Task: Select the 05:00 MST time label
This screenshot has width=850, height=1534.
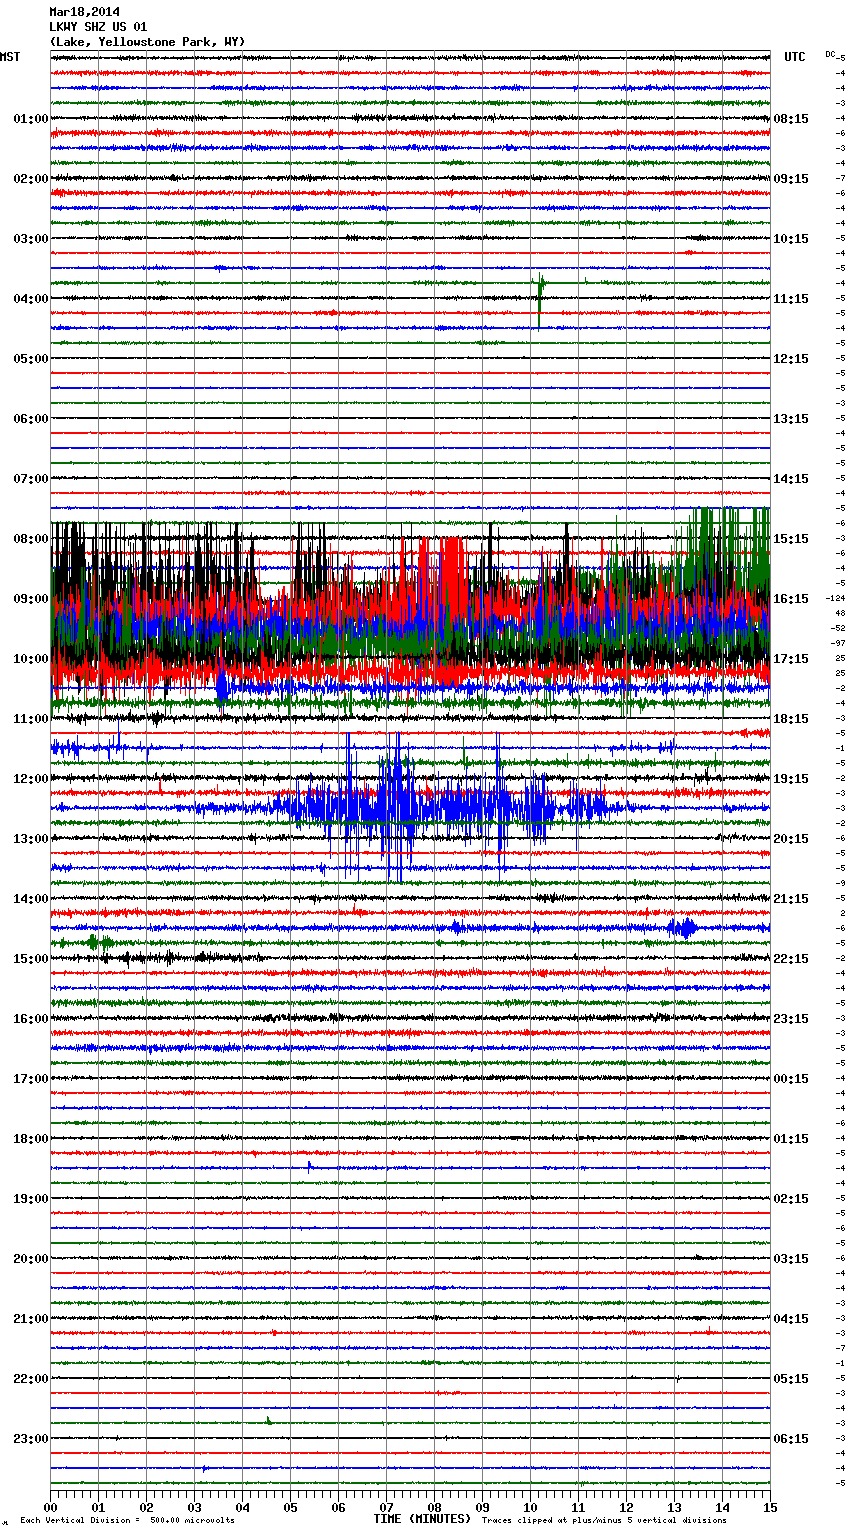Action: [x=30, y=359]
